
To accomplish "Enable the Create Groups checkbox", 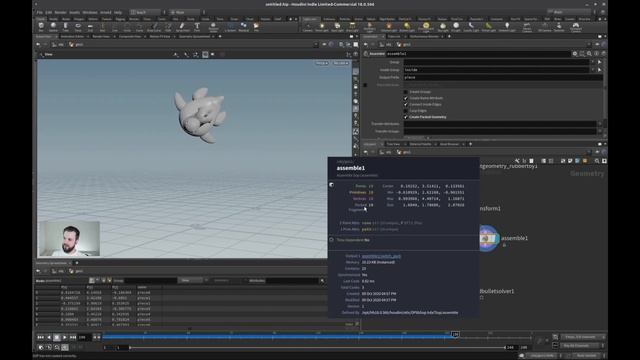I will (406, 92).
